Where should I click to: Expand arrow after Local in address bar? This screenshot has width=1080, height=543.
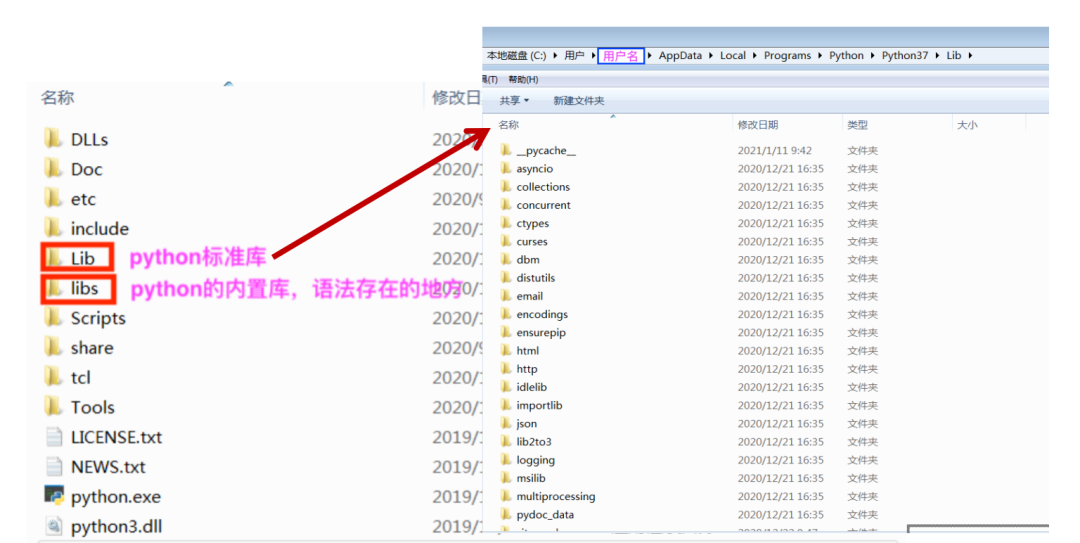click(x=755, y=55)
